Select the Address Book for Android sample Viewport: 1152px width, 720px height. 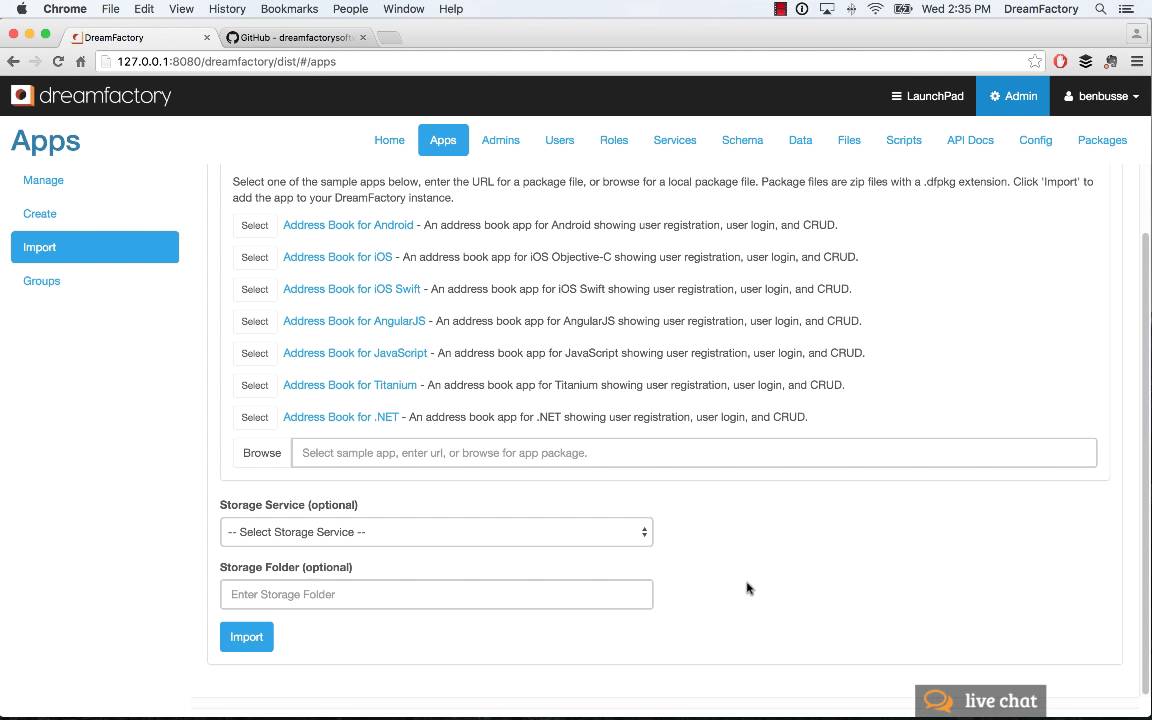255,226
